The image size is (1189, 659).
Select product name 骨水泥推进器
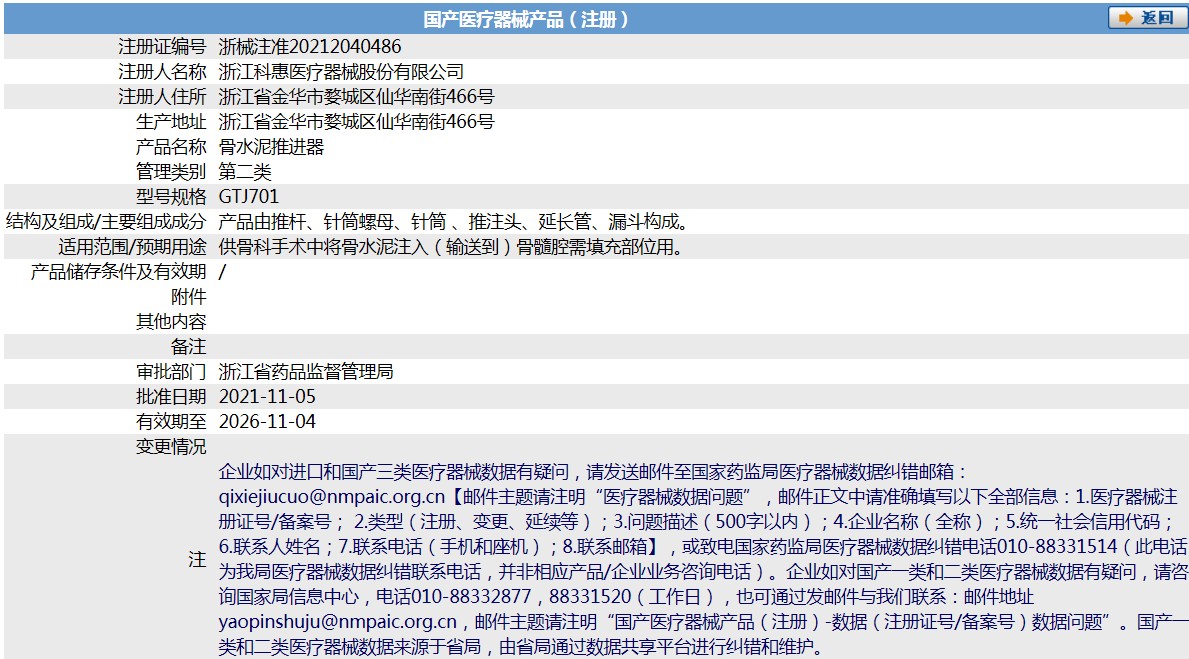271,147
